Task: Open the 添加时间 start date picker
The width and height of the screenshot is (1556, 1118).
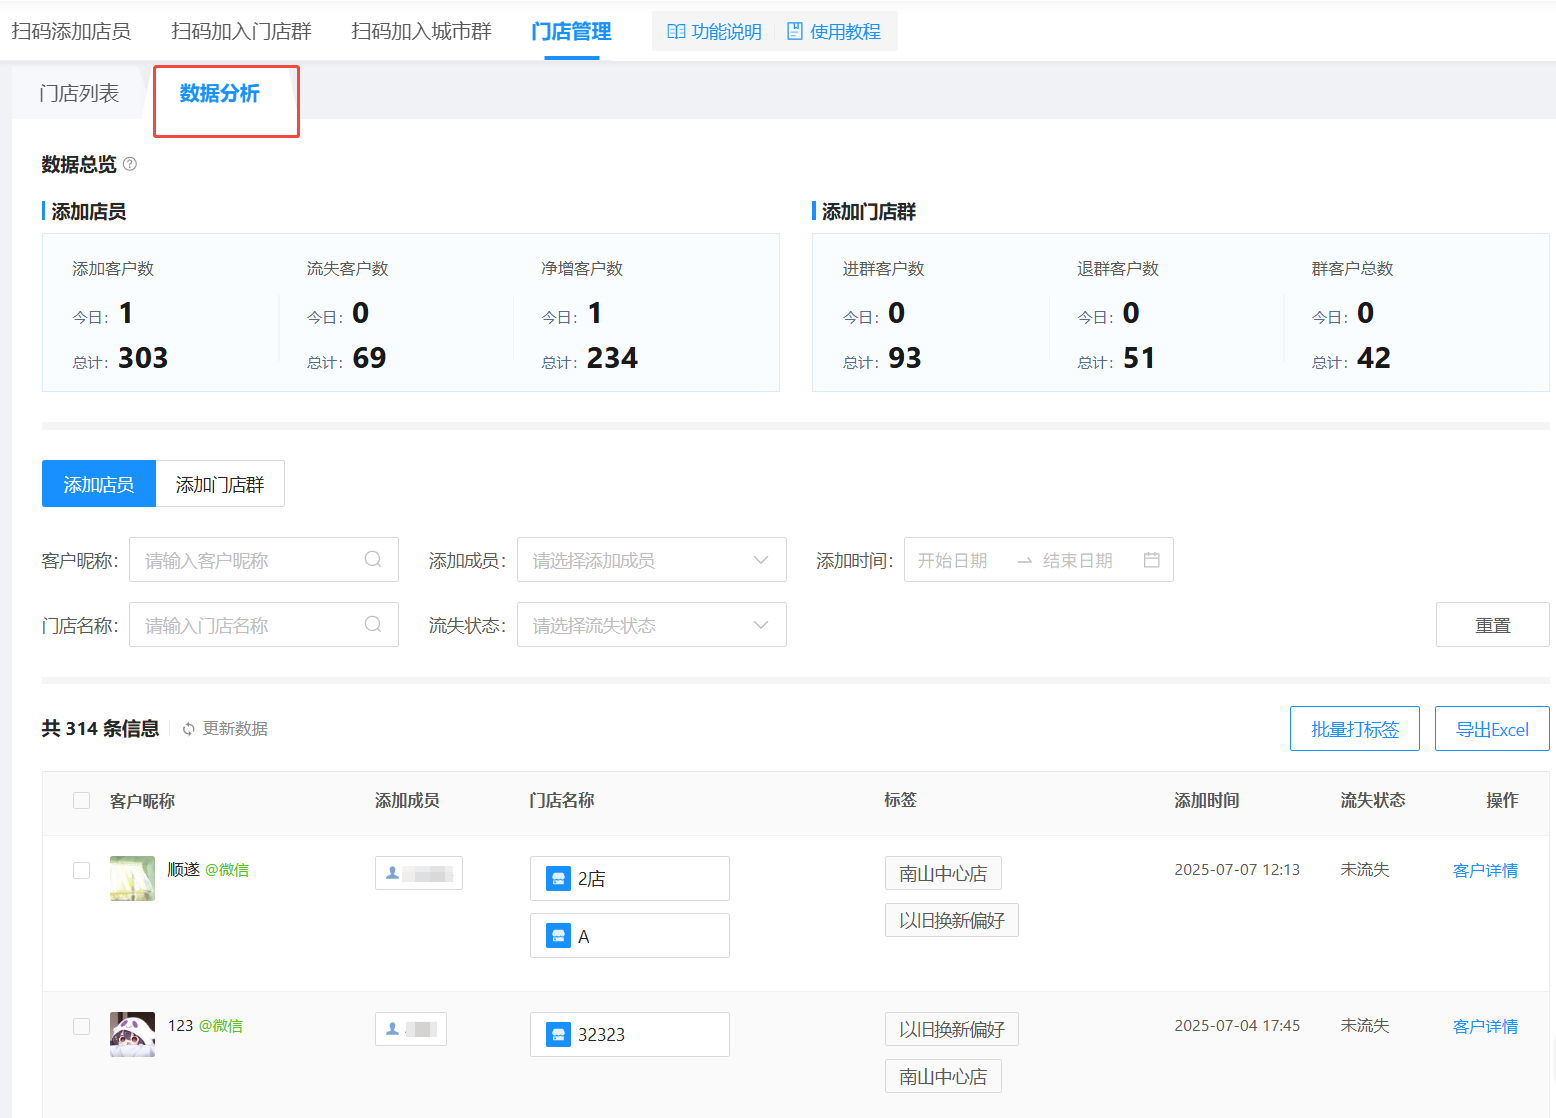Action: (953, 561)
